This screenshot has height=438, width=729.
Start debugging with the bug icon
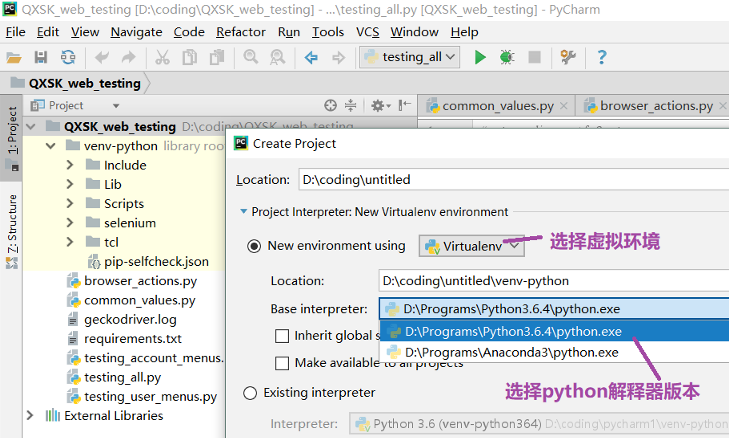pyautogui.click(x=507, y=58)
